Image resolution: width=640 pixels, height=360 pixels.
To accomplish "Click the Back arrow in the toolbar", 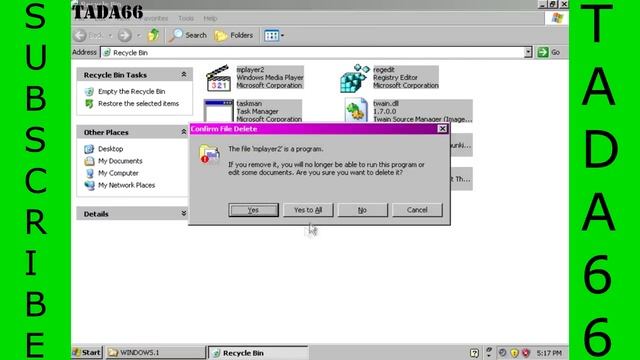I will point(81,36).
